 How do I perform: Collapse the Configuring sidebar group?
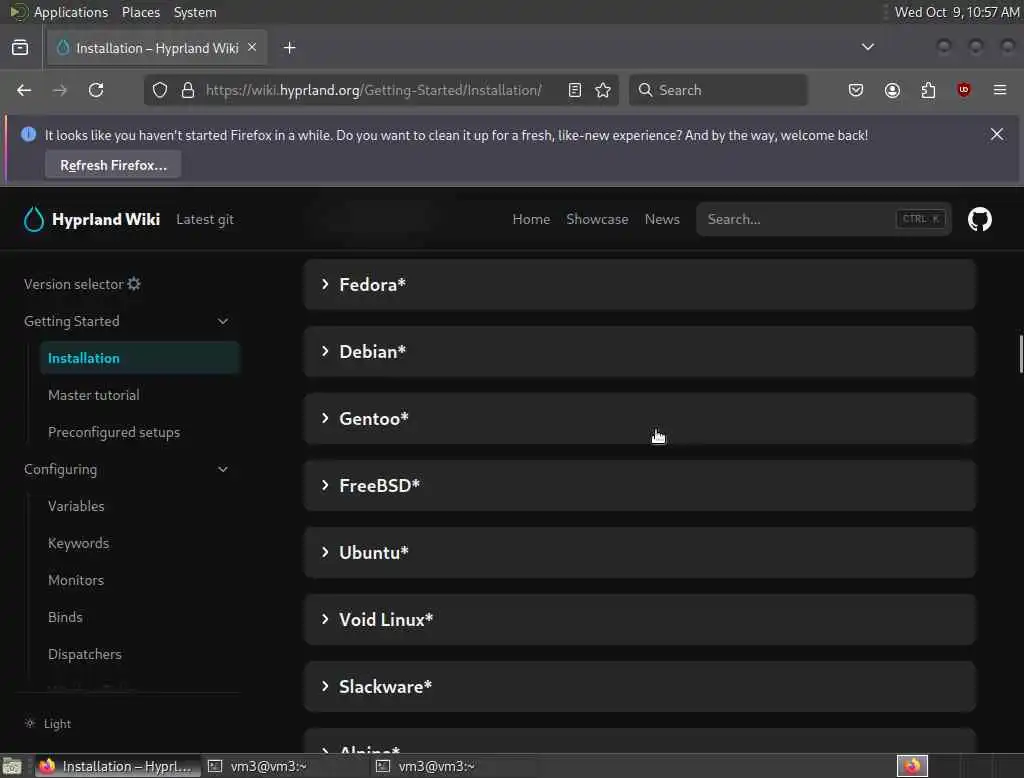point(223,470)
